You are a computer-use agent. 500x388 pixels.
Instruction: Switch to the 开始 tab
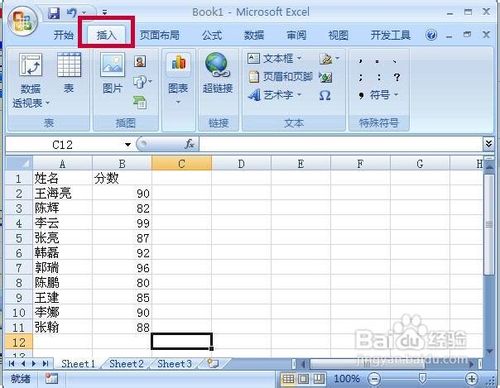coord(63,35)
